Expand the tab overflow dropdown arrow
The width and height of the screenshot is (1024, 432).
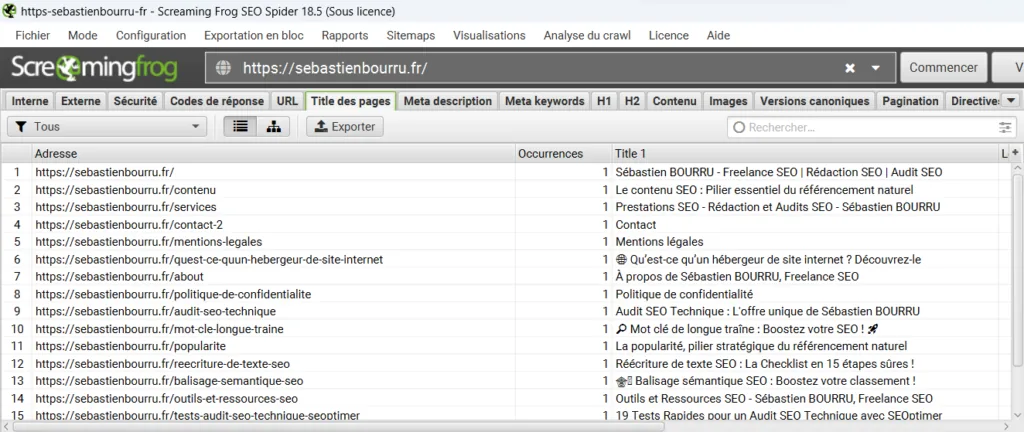pos(1011,101)
